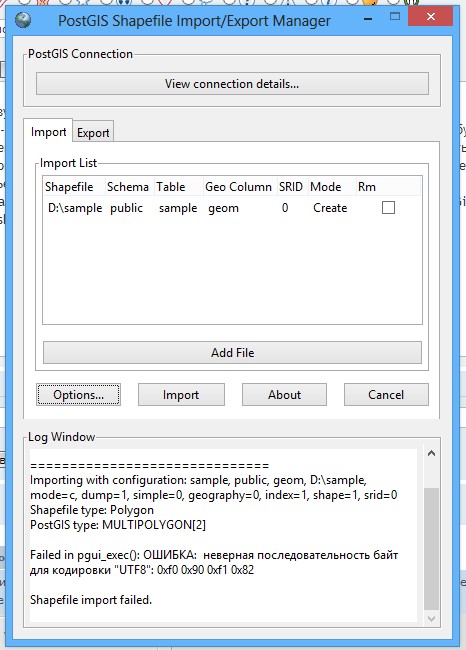Viewport: 466px width, 650px height.
Task: Switch to the Export tab
Action: pyautogui.click(x=93, y=133)
